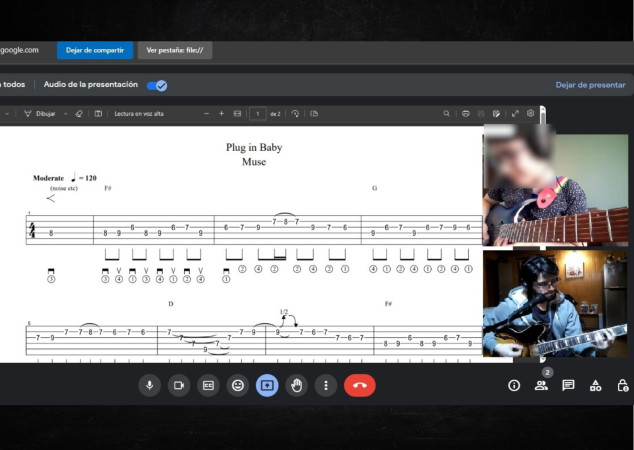
Task: Click the highlighted present screen icon
Action: 267,385
